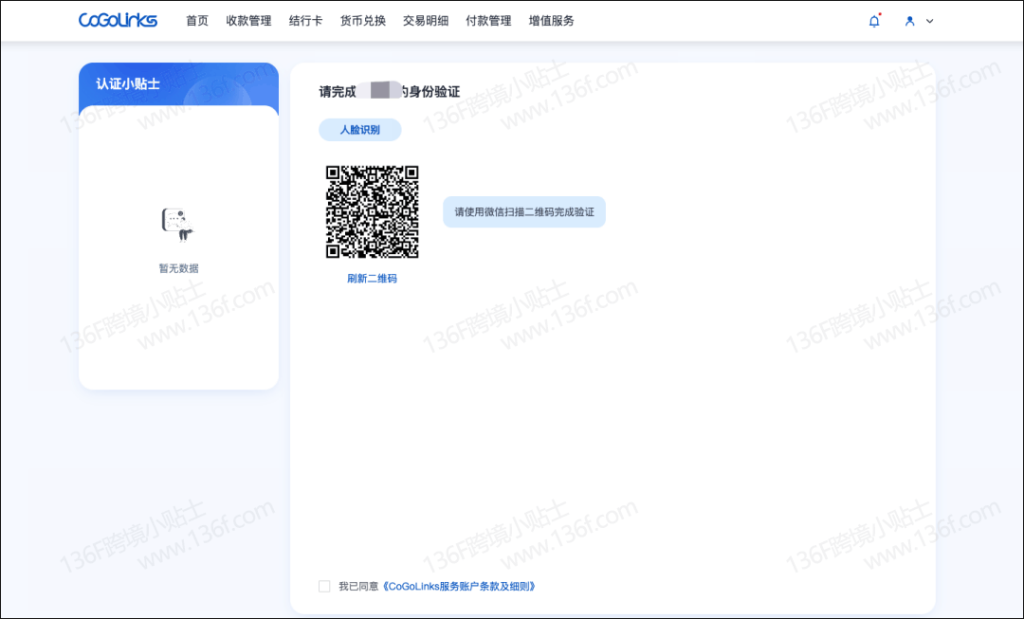Screen dimensions: 1024x619
Task: Open 货币兑换 menu
Action: [362, 21]
